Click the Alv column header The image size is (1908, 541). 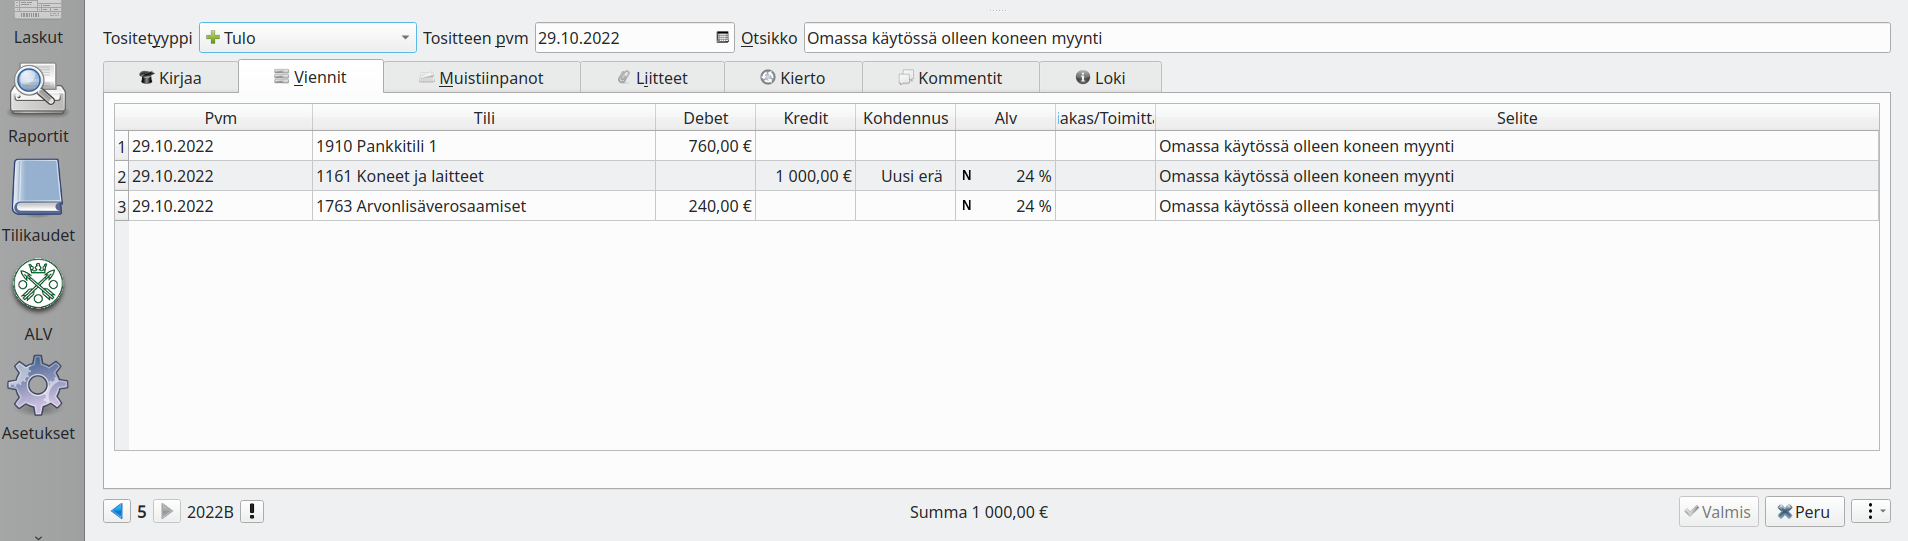1006,118
